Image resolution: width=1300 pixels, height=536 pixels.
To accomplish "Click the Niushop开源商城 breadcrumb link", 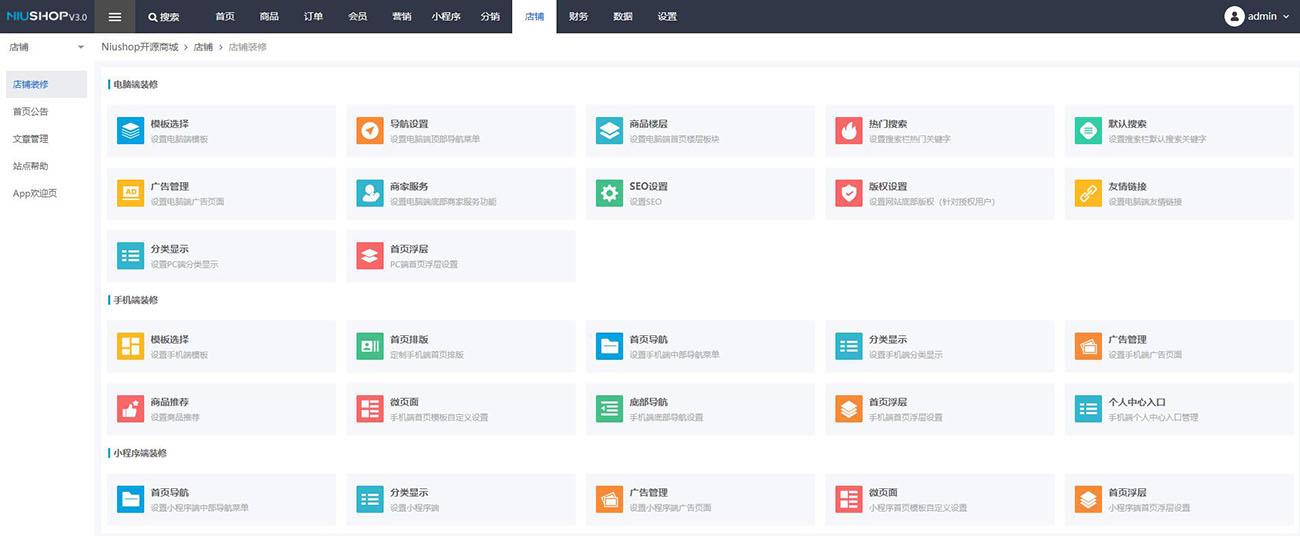I will (x=140, y=47).
